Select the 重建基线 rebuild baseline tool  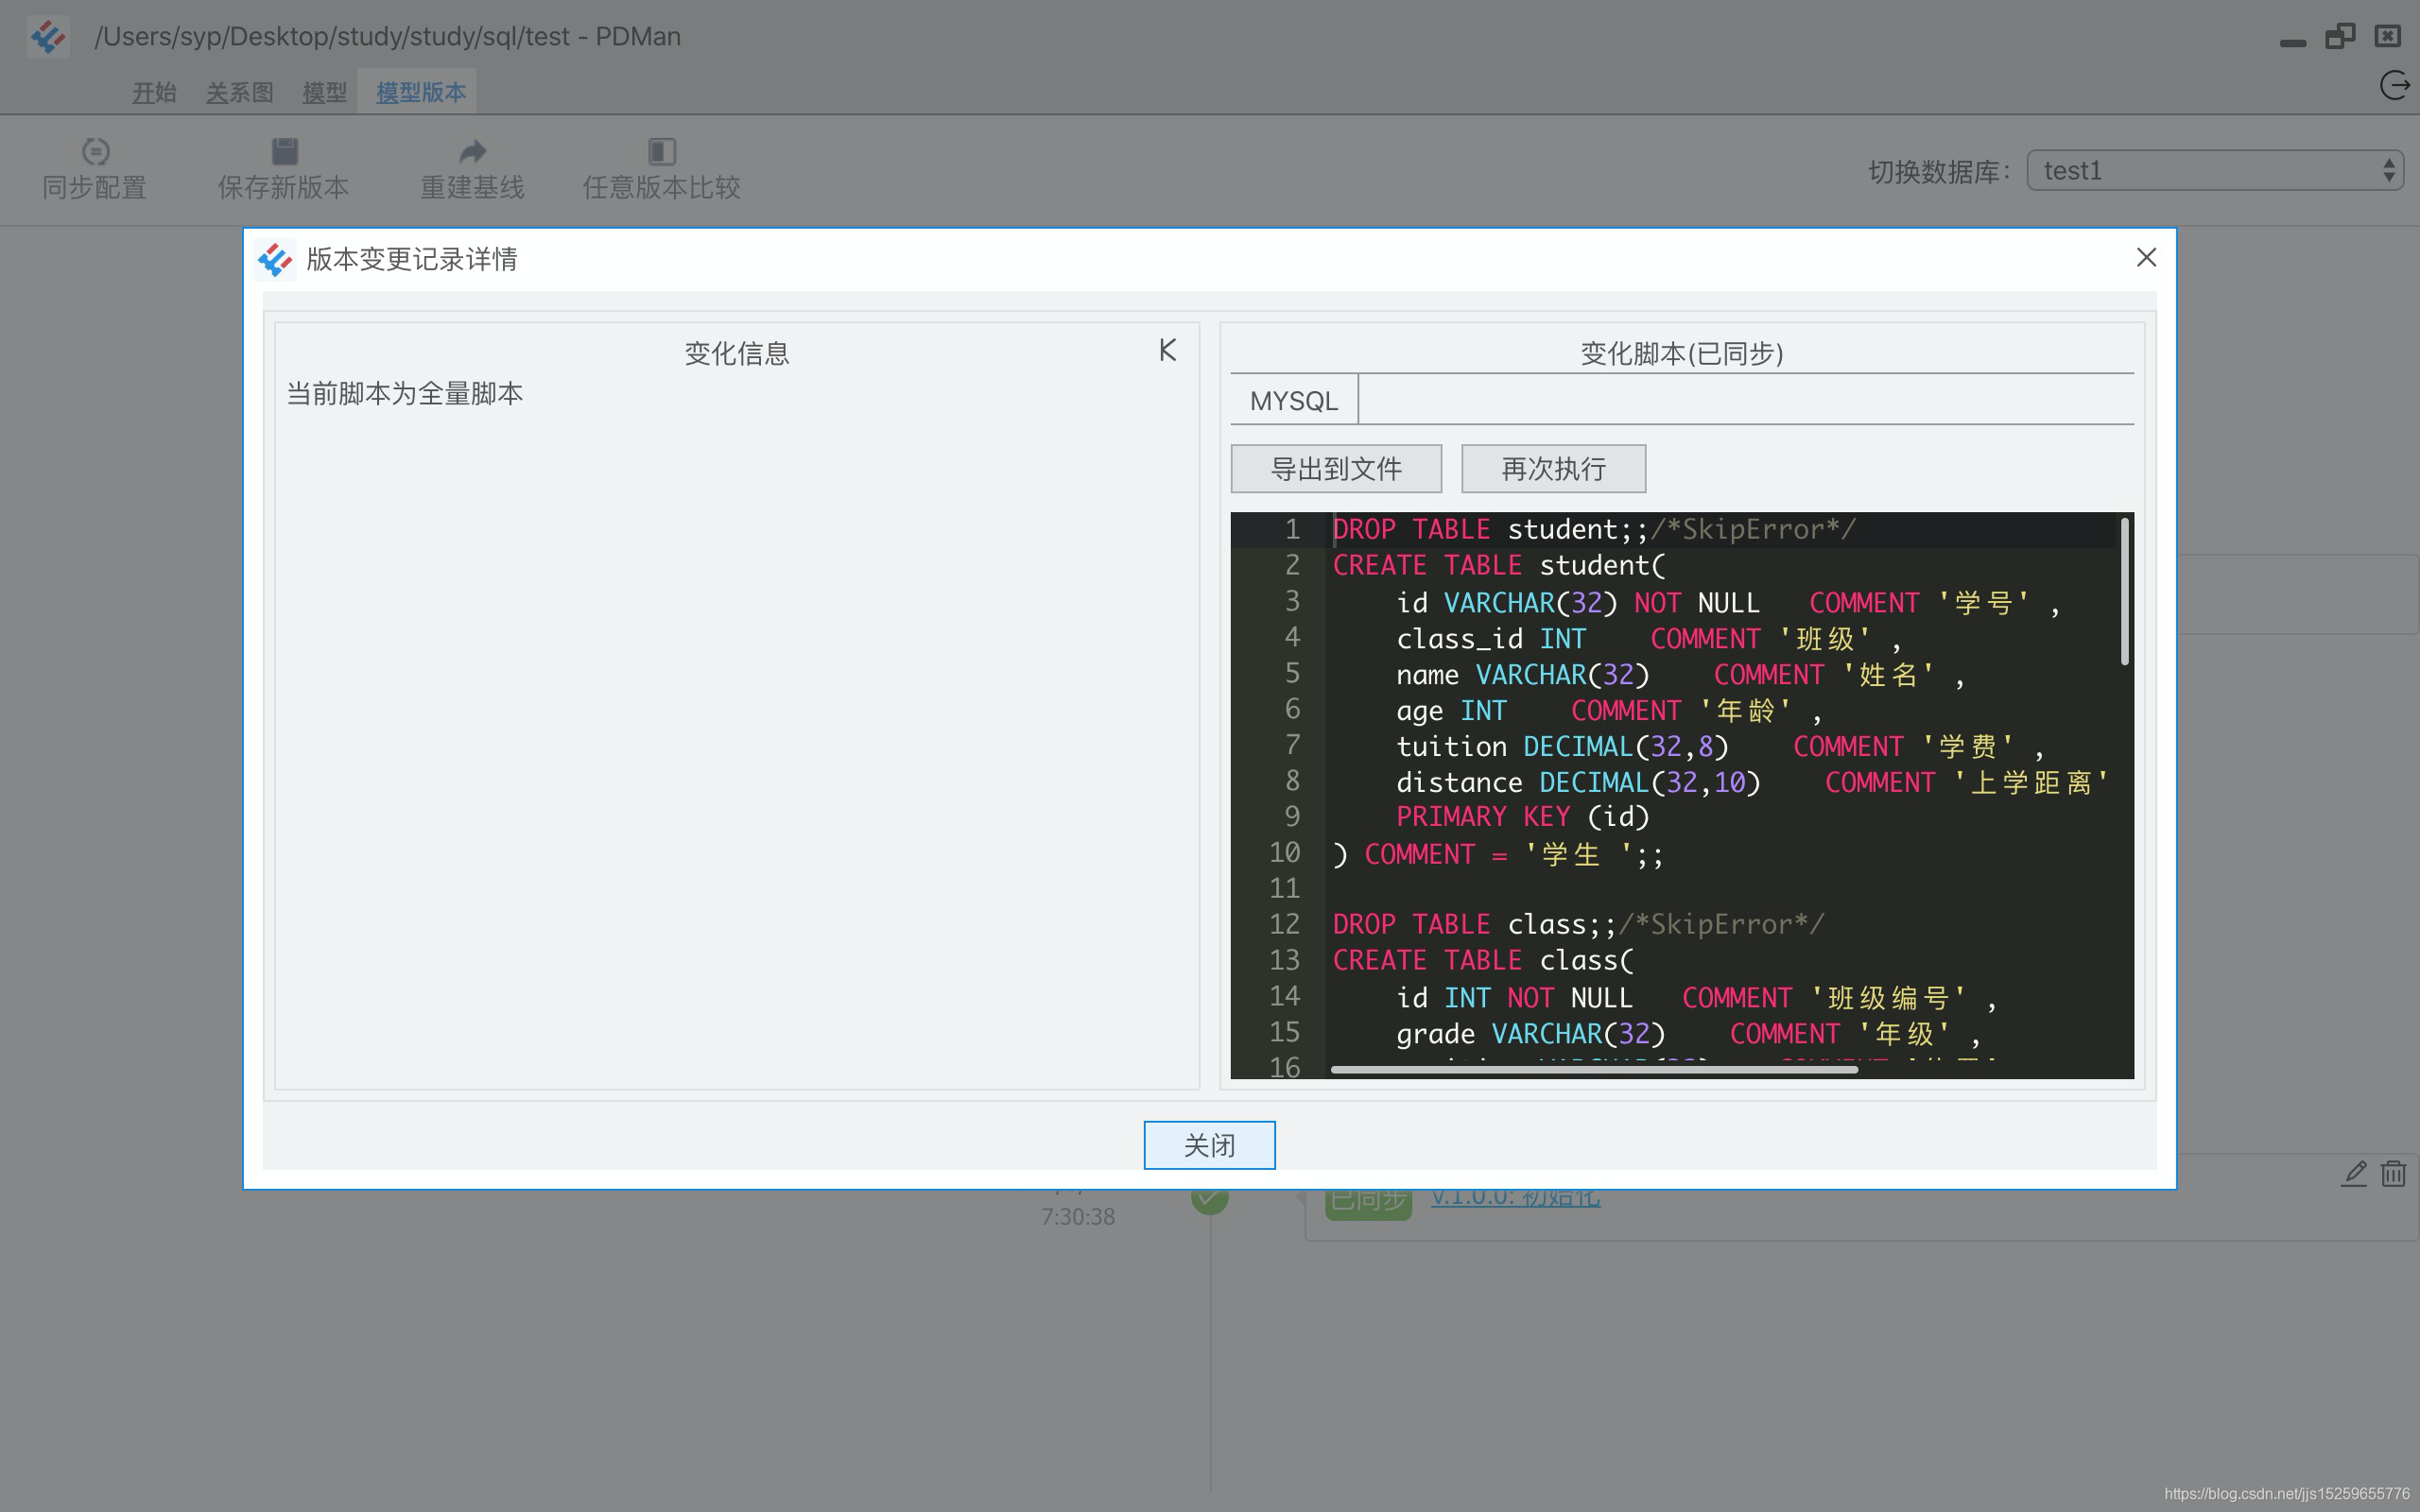pos(473,168)
